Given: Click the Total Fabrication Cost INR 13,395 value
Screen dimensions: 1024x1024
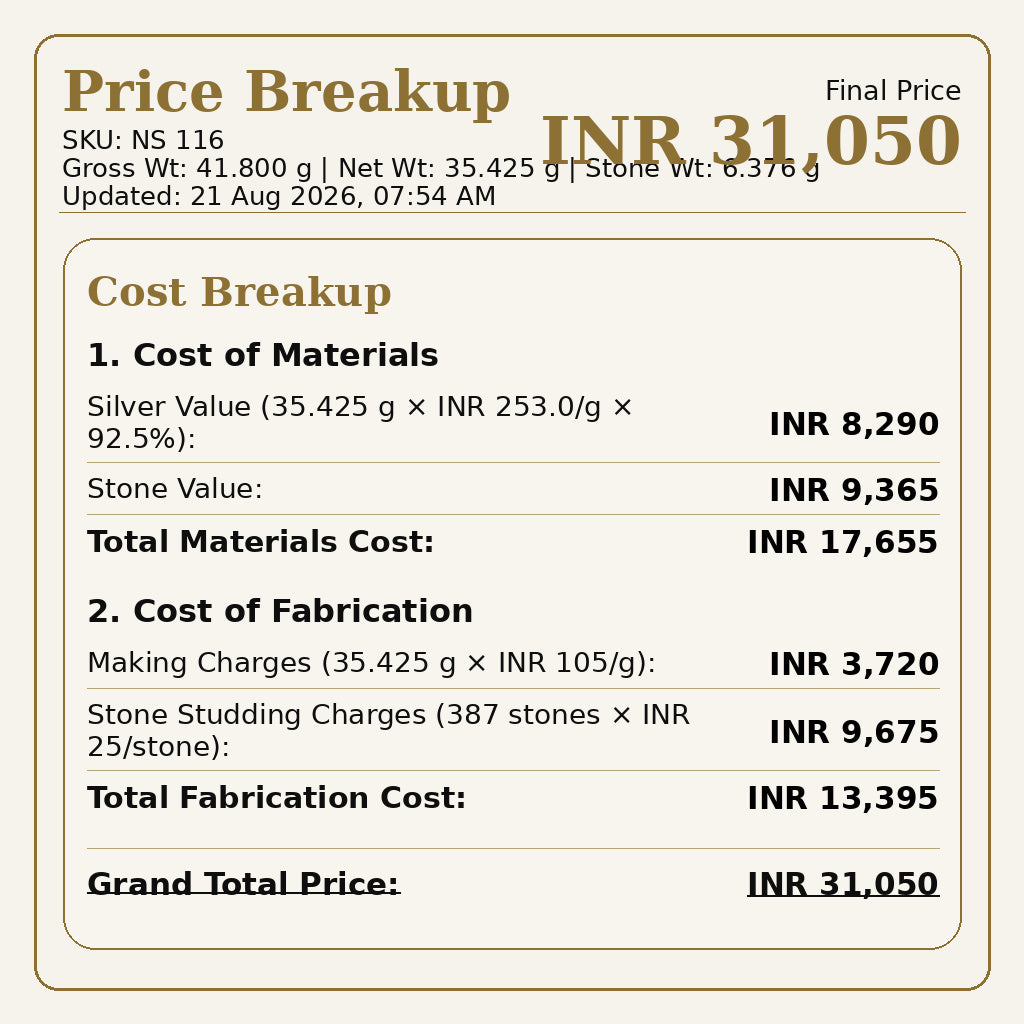Looking at the screenshot, I should point(843,798).
